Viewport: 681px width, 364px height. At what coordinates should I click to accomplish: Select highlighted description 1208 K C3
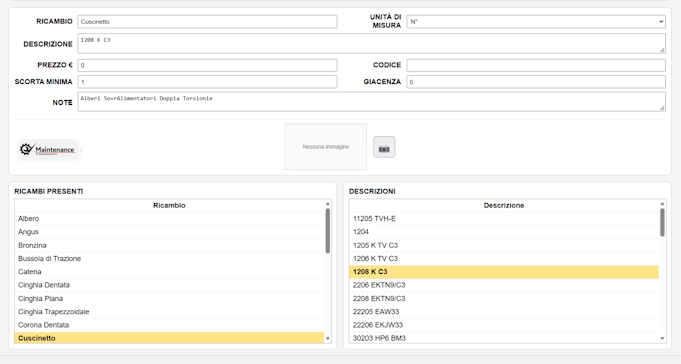pos(504,272)
